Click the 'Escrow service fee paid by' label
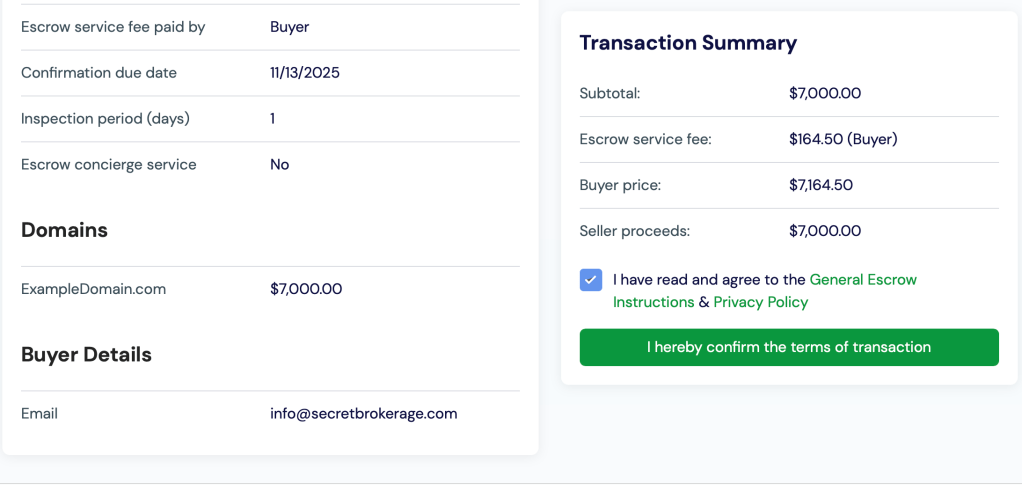Screen dimensions: 1022x485 pyautogui.click(x=113, y=27)
